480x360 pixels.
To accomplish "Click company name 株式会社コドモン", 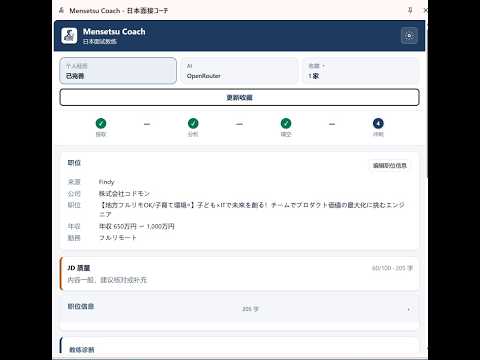I will [124, 194].
